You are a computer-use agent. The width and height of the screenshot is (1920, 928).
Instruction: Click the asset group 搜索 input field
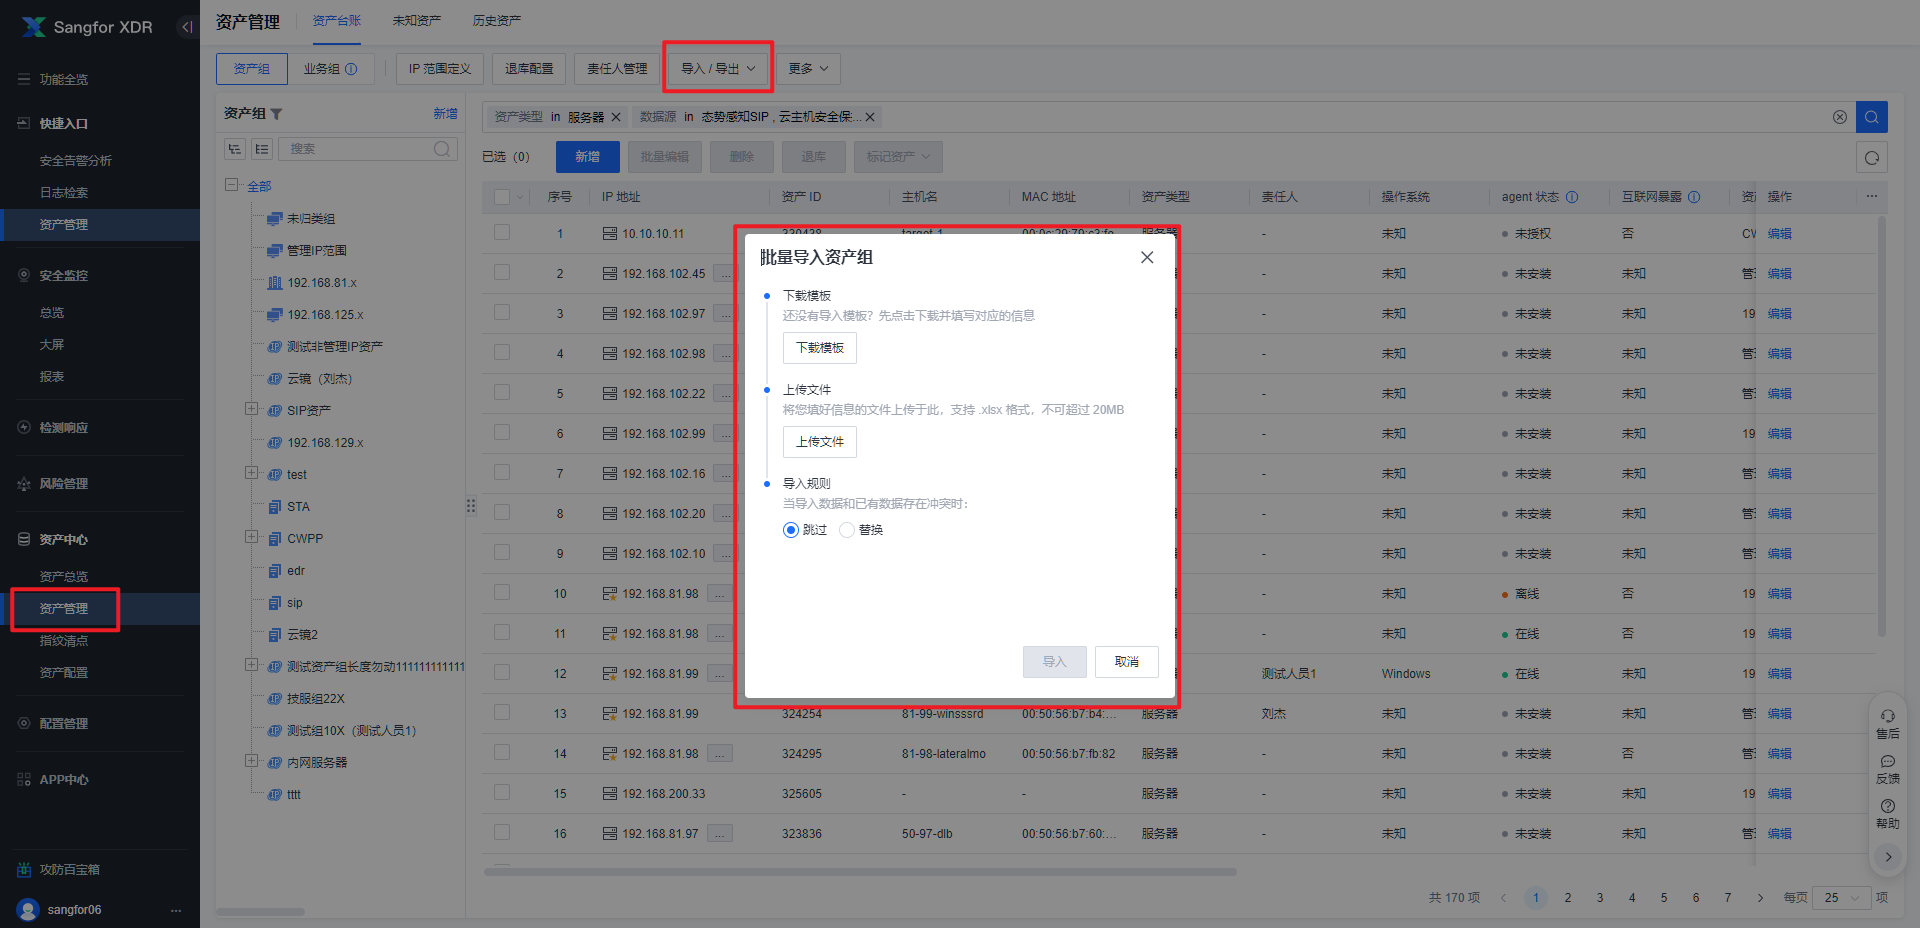(358, 149)
